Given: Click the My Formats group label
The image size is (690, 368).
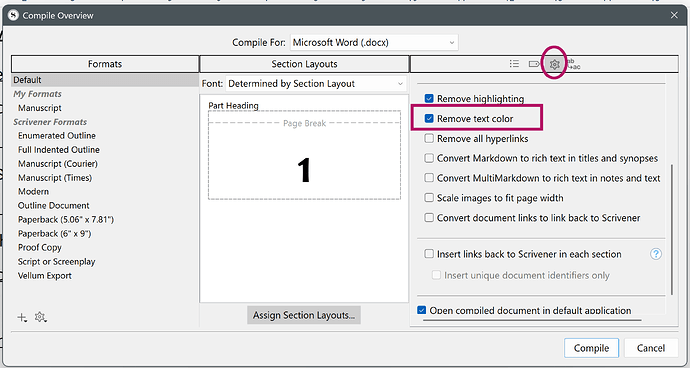Looking at the screenshot, I should 37,94.
